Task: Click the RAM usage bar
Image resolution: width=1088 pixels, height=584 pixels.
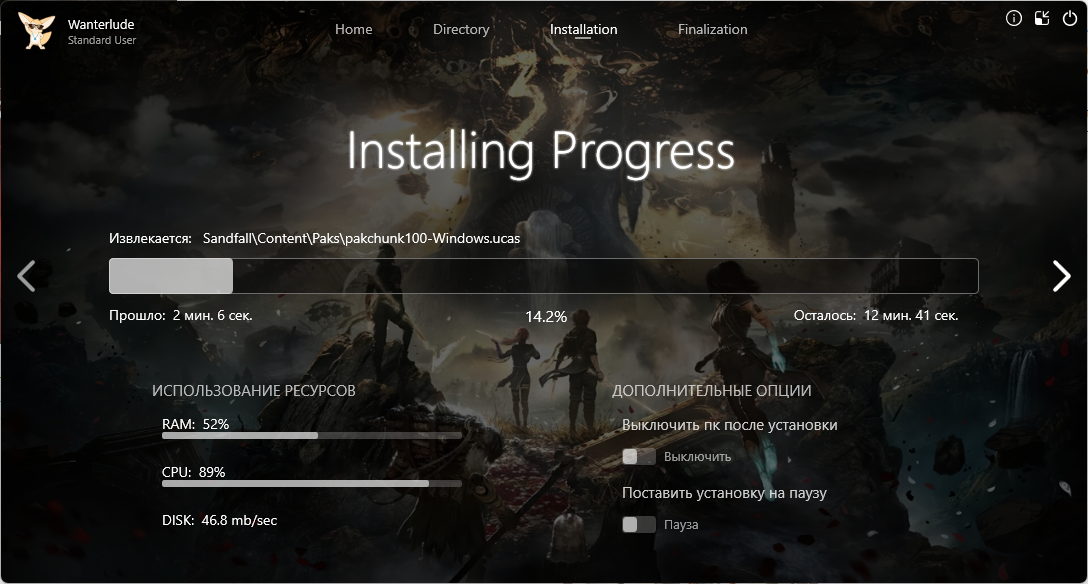Action: pyautogui.click(x=312, y=436)
